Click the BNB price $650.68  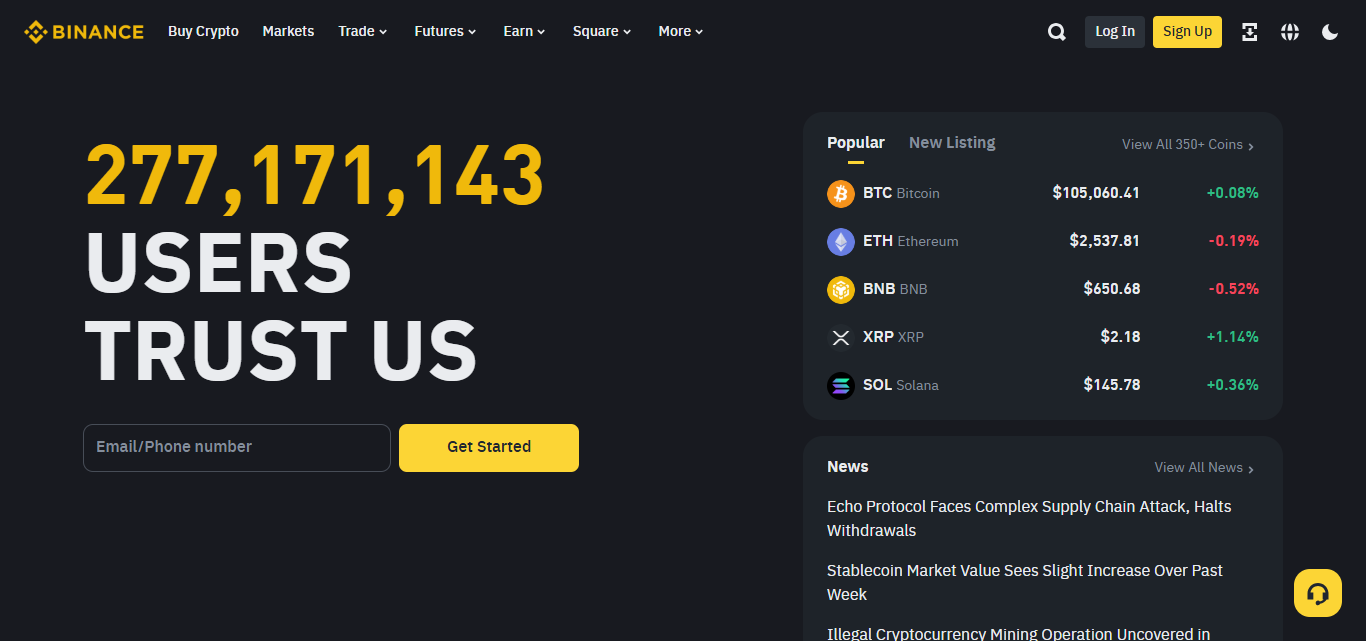pyautogui.click(x=1112, y=289)
